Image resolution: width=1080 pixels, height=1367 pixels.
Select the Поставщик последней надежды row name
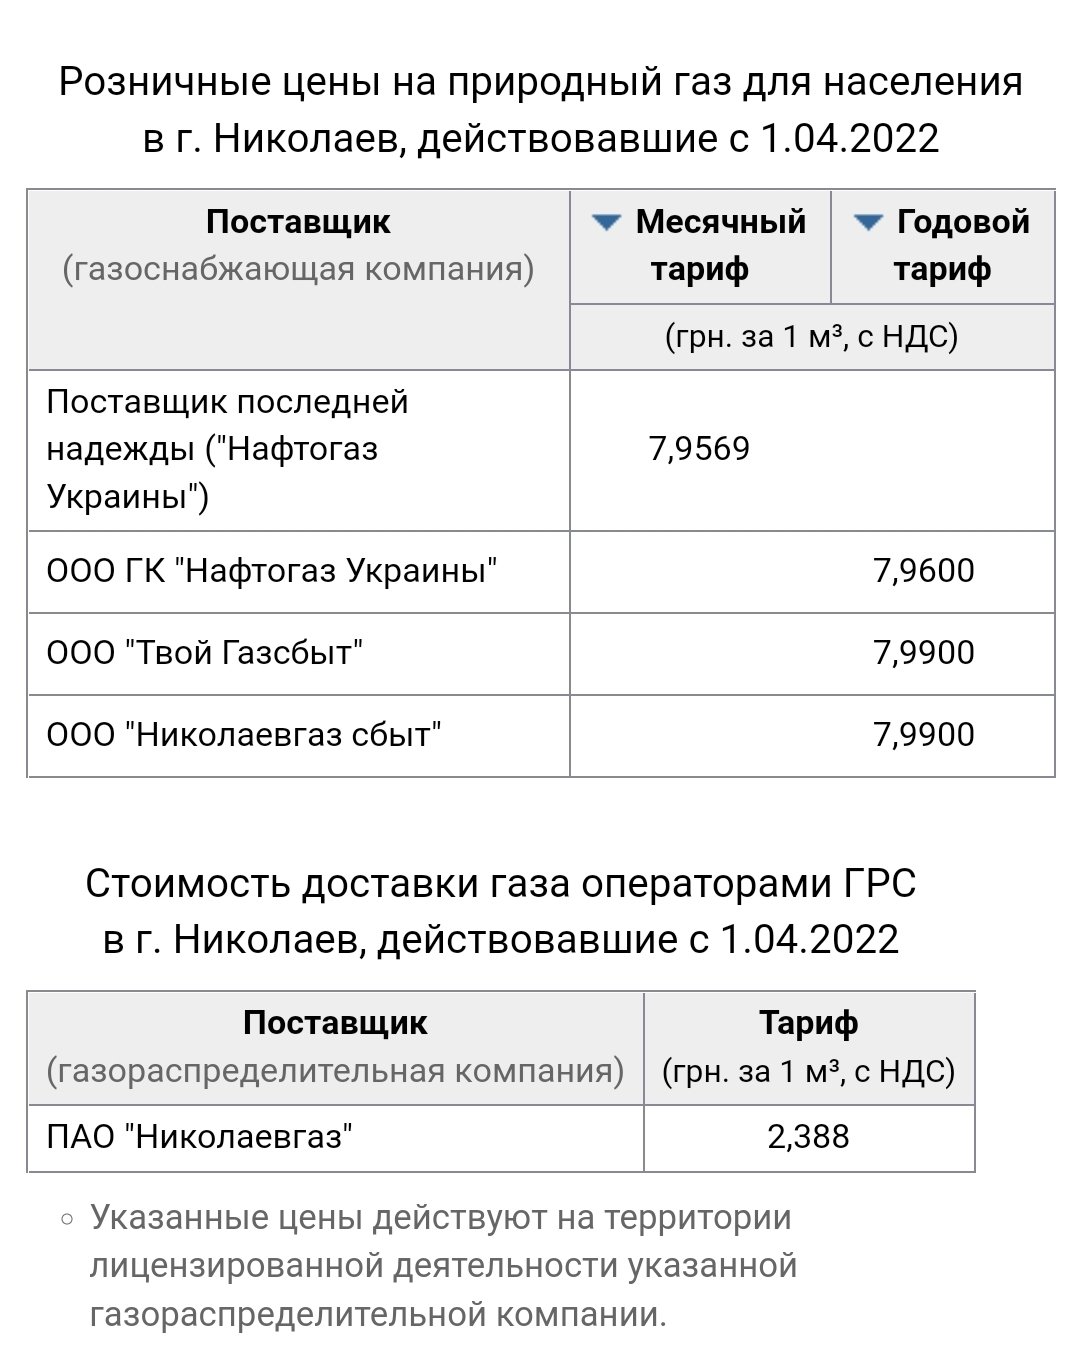[227, 449]
